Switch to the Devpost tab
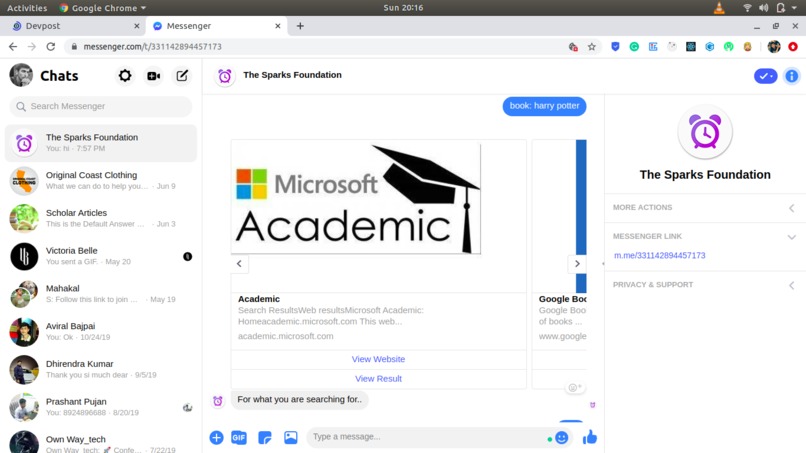806x453 pixels. pos(72,26)
